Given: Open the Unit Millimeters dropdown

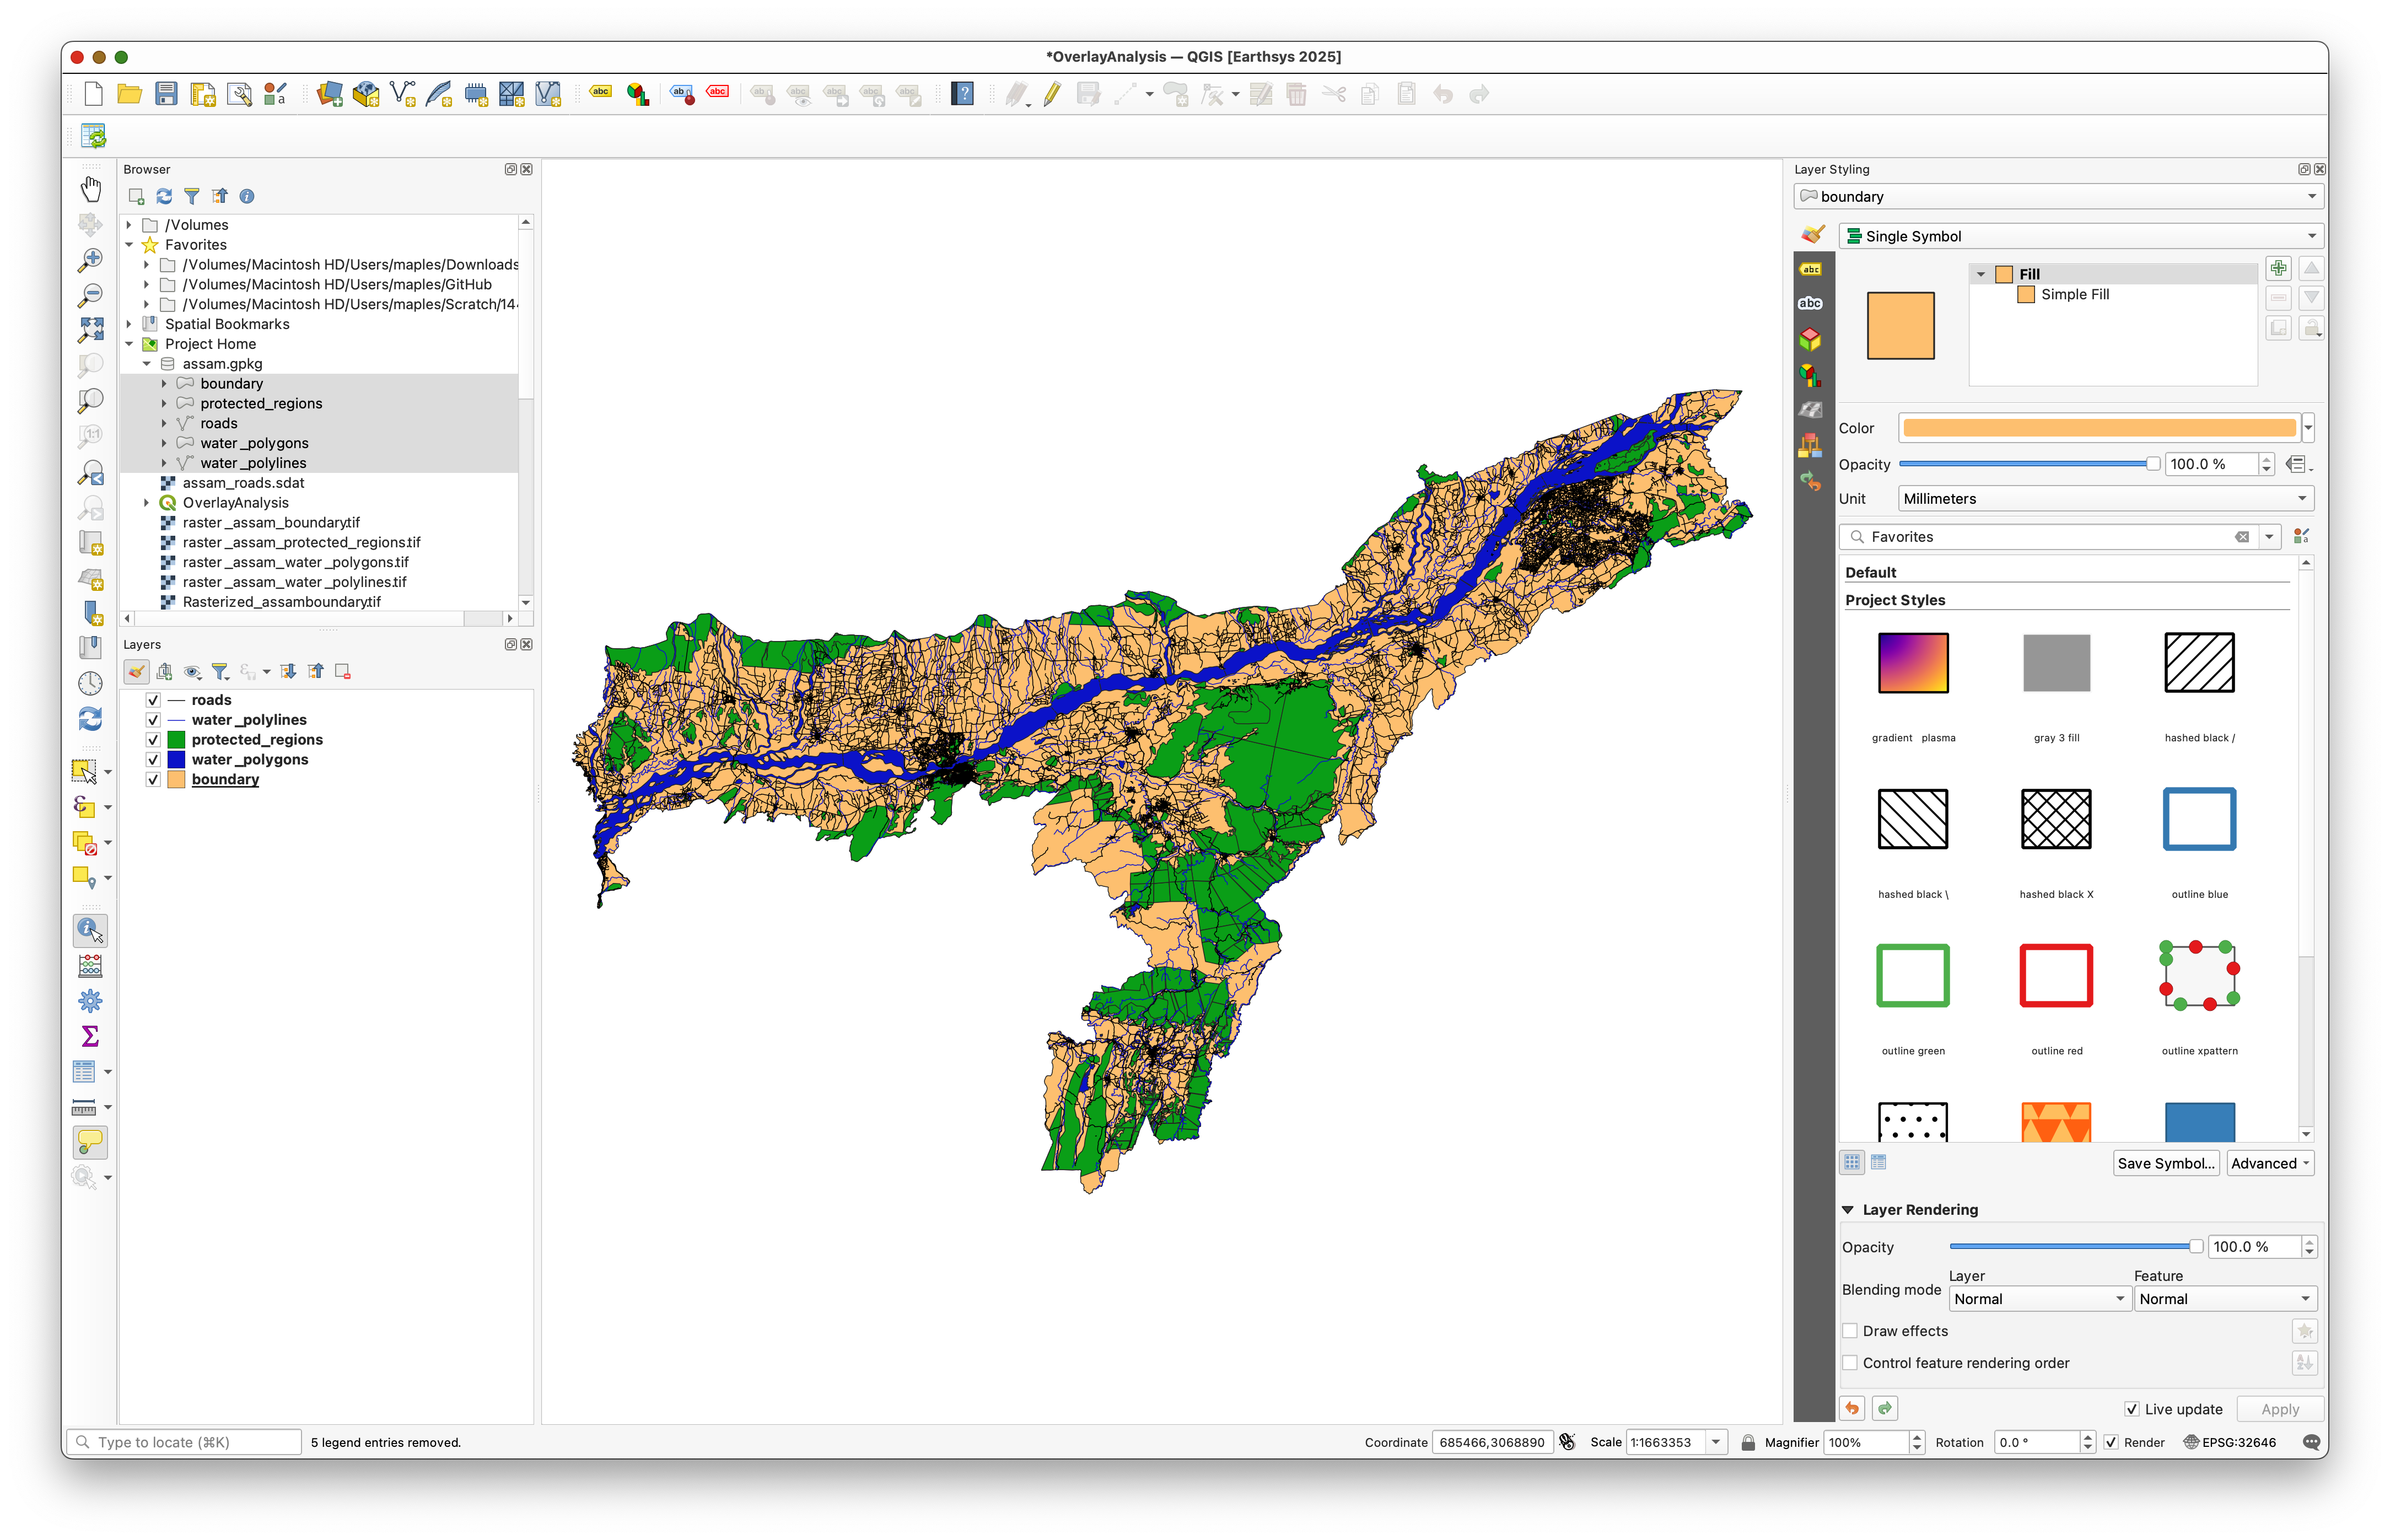Looking at the screenshot, I should (x=2106, y=499).
